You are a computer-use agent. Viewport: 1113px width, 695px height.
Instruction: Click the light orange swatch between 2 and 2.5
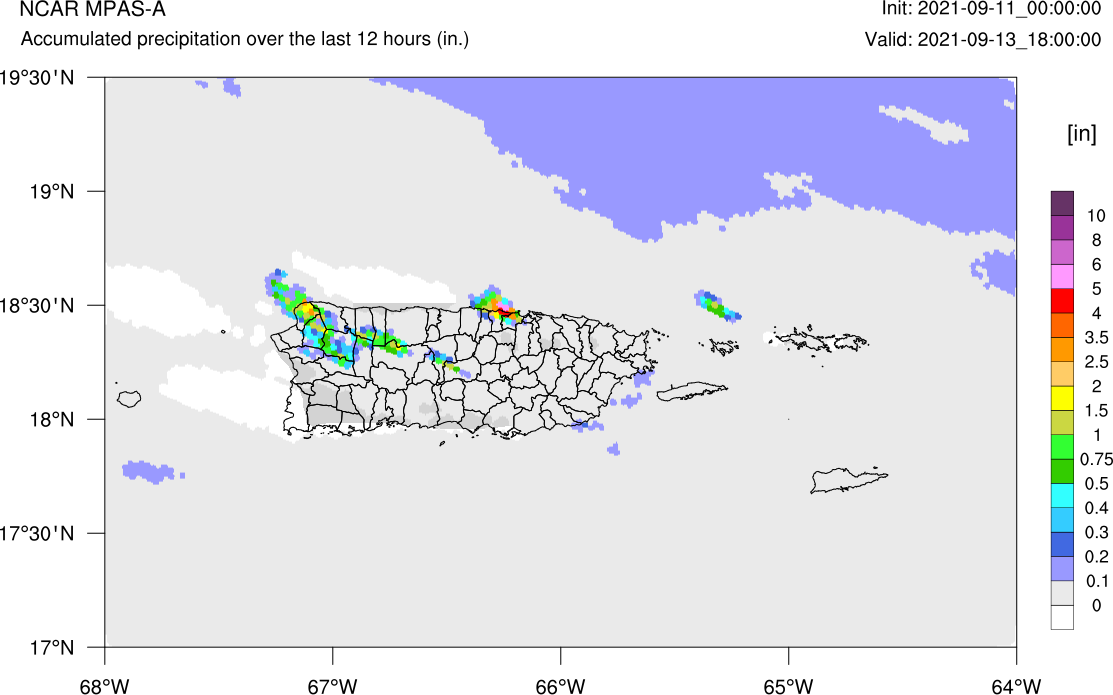click(1062, 373)
